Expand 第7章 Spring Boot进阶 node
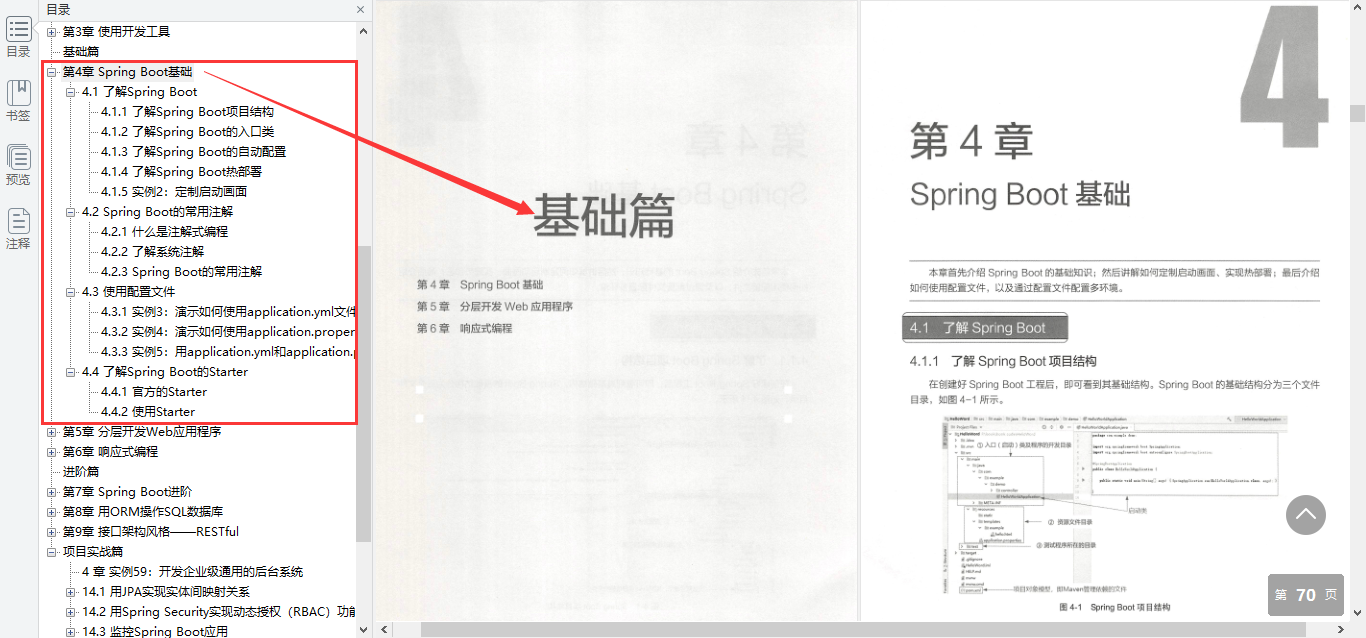Screen dimensions: 1366x638 52,492
